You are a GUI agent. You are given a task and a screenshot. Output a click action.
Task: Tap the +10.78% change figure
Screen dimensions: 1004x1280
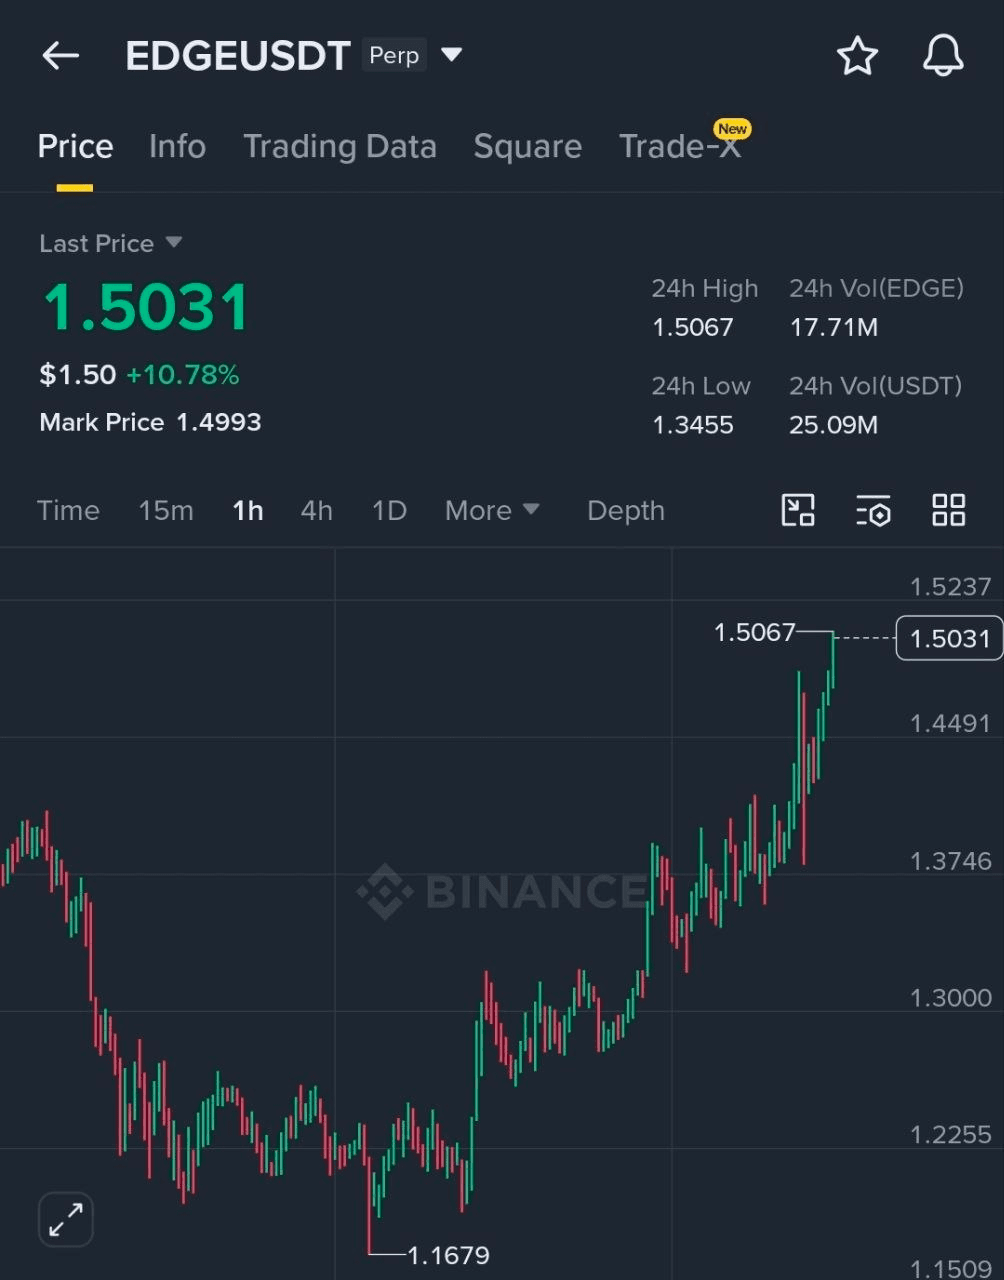(183, 375)
